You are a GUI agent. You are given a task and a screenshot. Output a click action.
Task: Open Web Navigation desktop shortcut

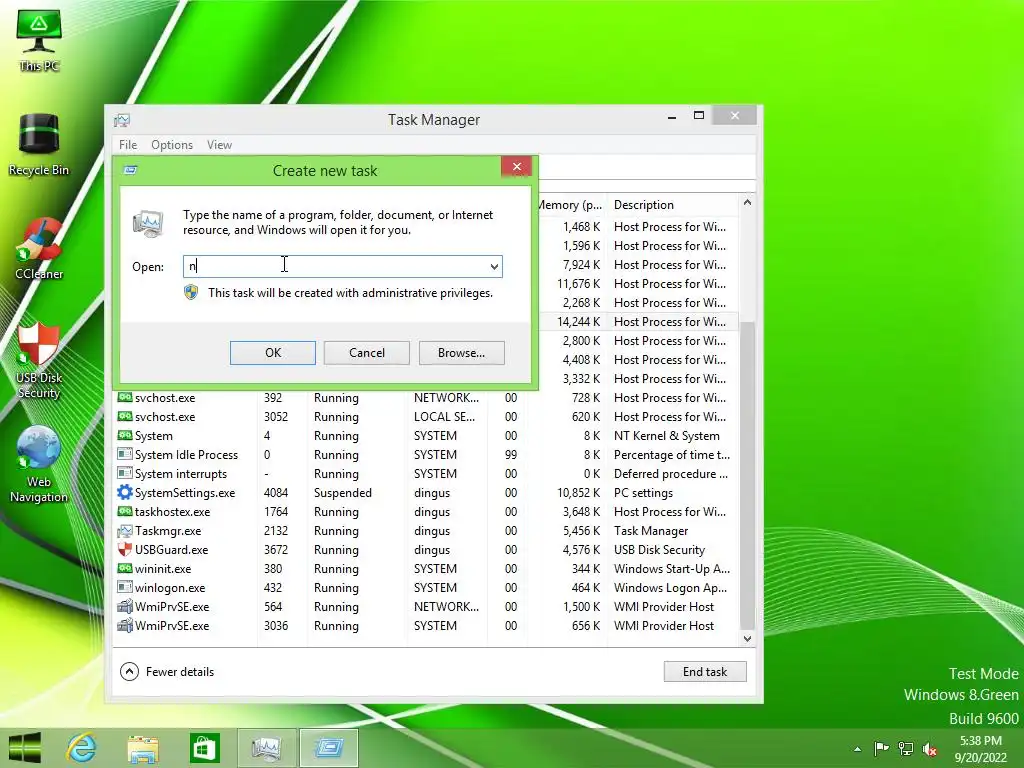click(x=39, y=465)
